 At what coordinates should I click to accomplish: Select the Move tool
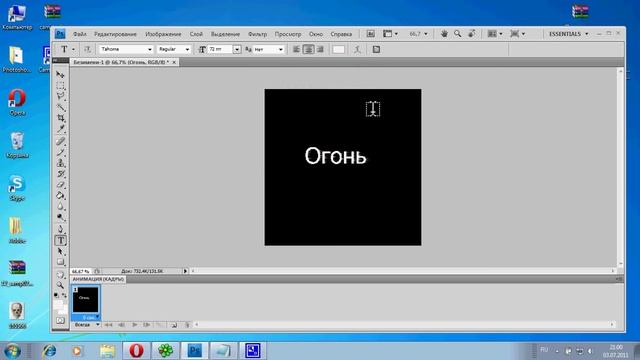click(x=60, y=75)
